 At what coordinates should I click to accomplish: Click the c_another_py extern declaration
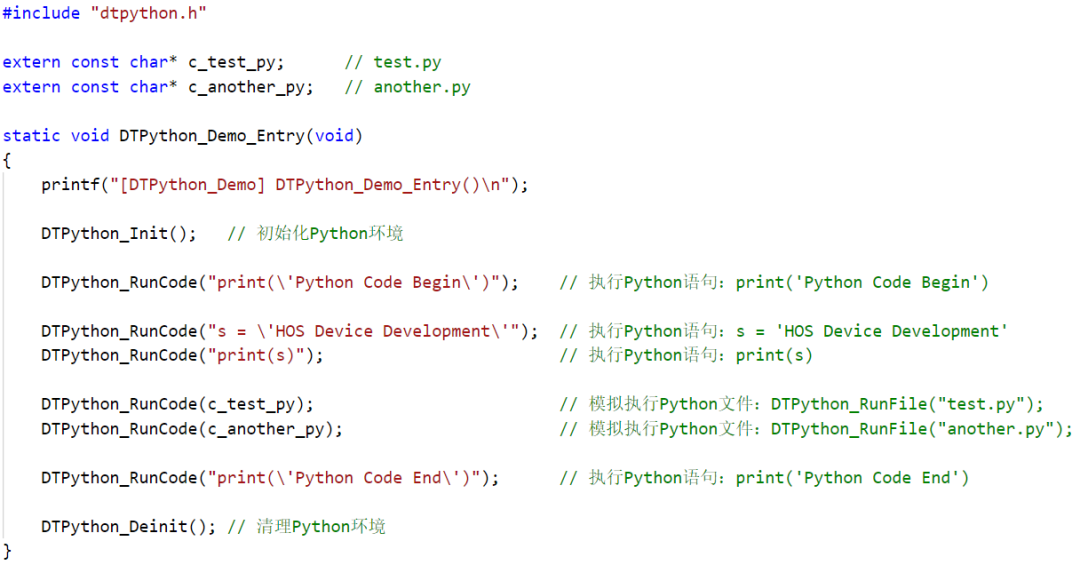(158, 87)
